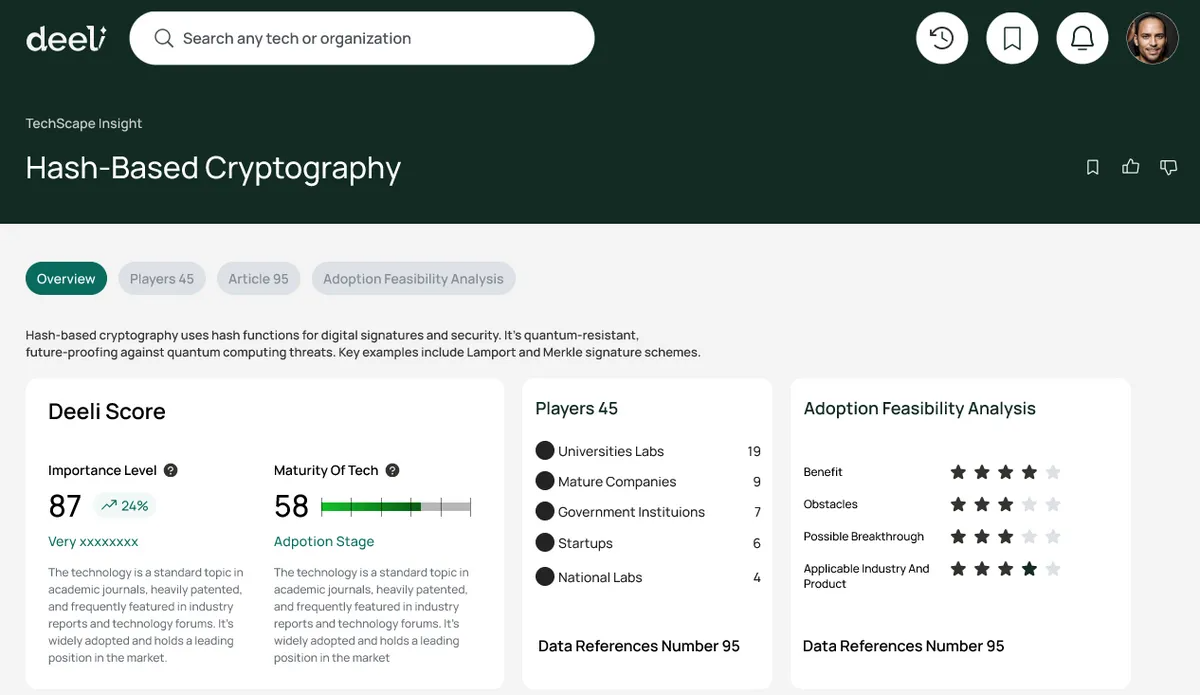Click the Very xxxxxxxx importance label
1200x695 pixels.
(x=93, y=541)
